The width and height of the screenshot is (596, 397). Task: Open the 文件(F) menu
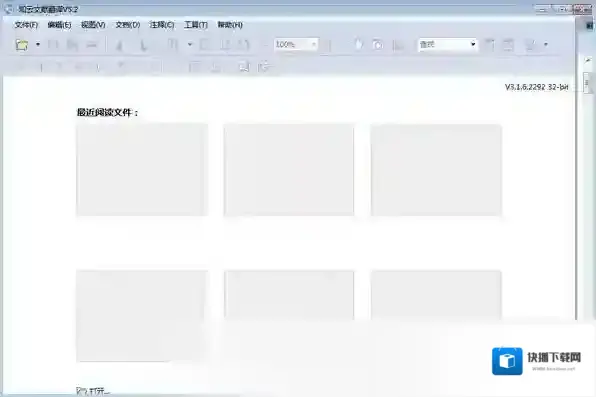26,25
